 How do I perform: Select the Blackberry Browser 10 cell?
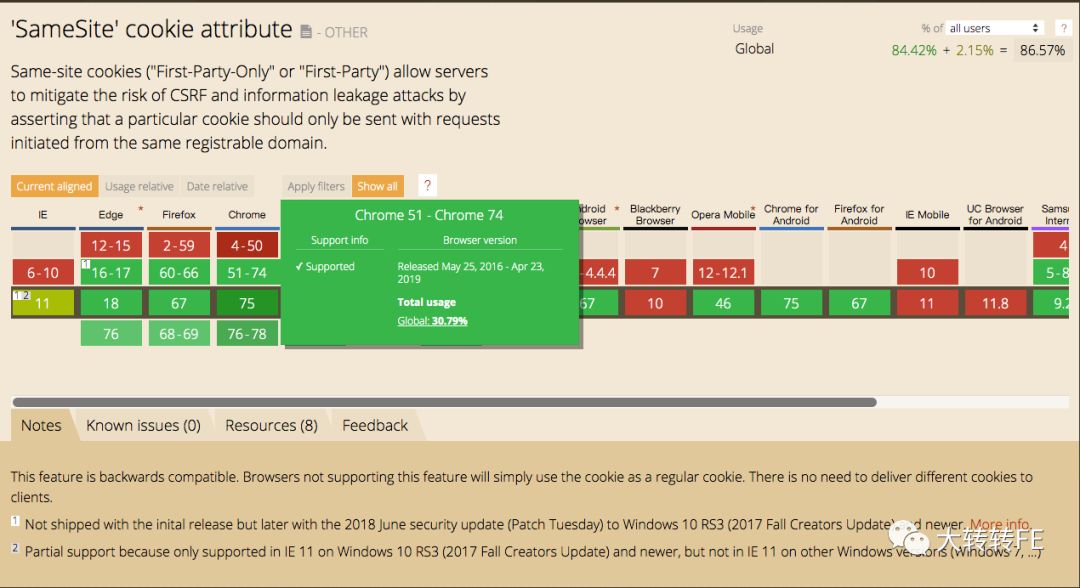(x=655, y=303)
